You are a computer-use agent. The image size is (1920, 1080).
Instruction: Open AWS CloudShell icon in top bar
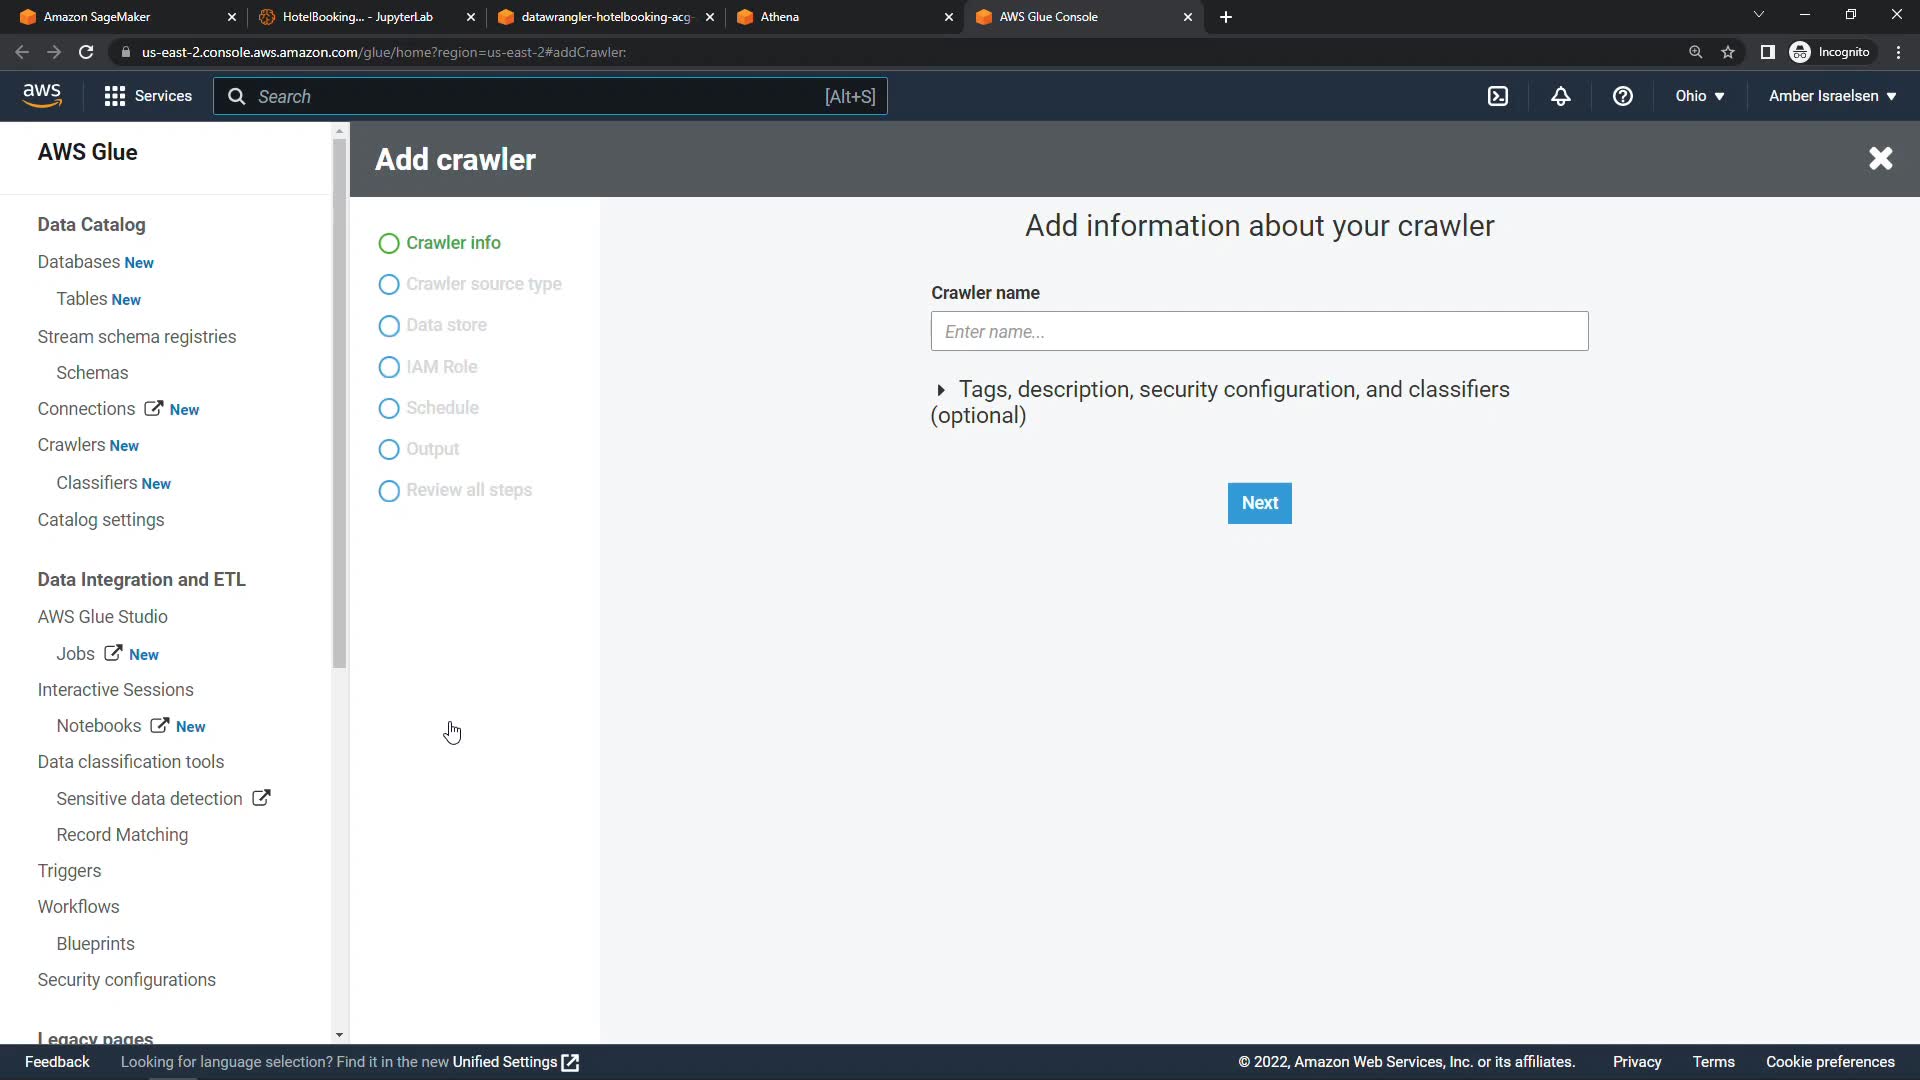[x=1498, y=96]
